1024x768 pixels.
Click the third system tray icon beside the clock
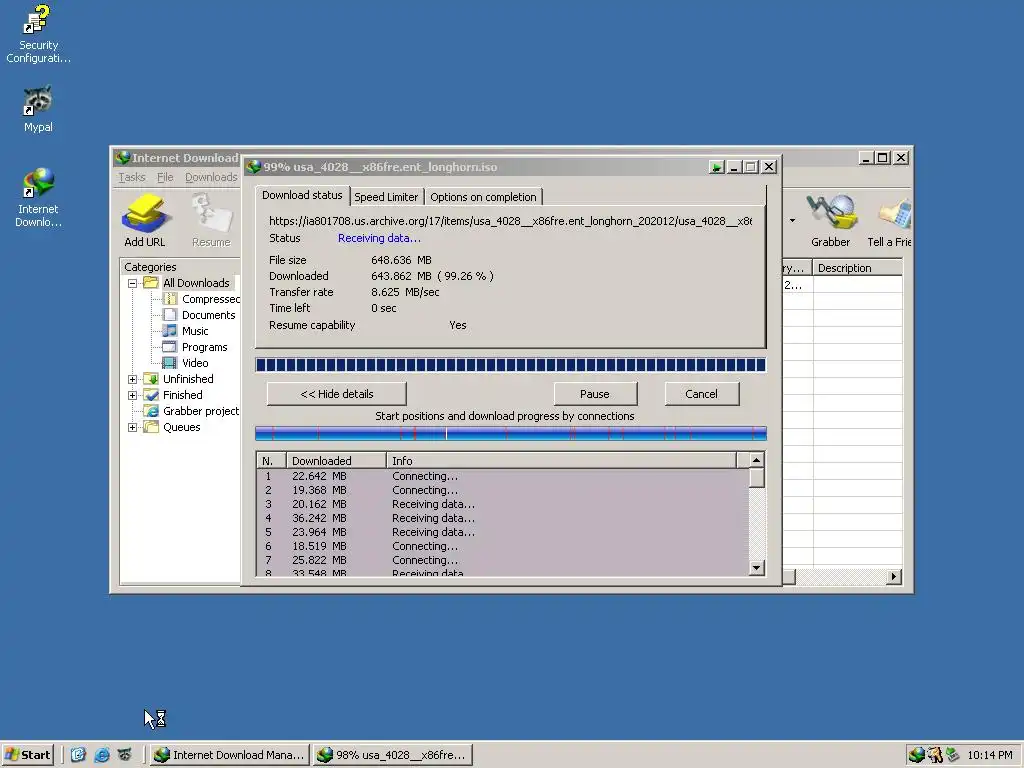tap(952, 755)
